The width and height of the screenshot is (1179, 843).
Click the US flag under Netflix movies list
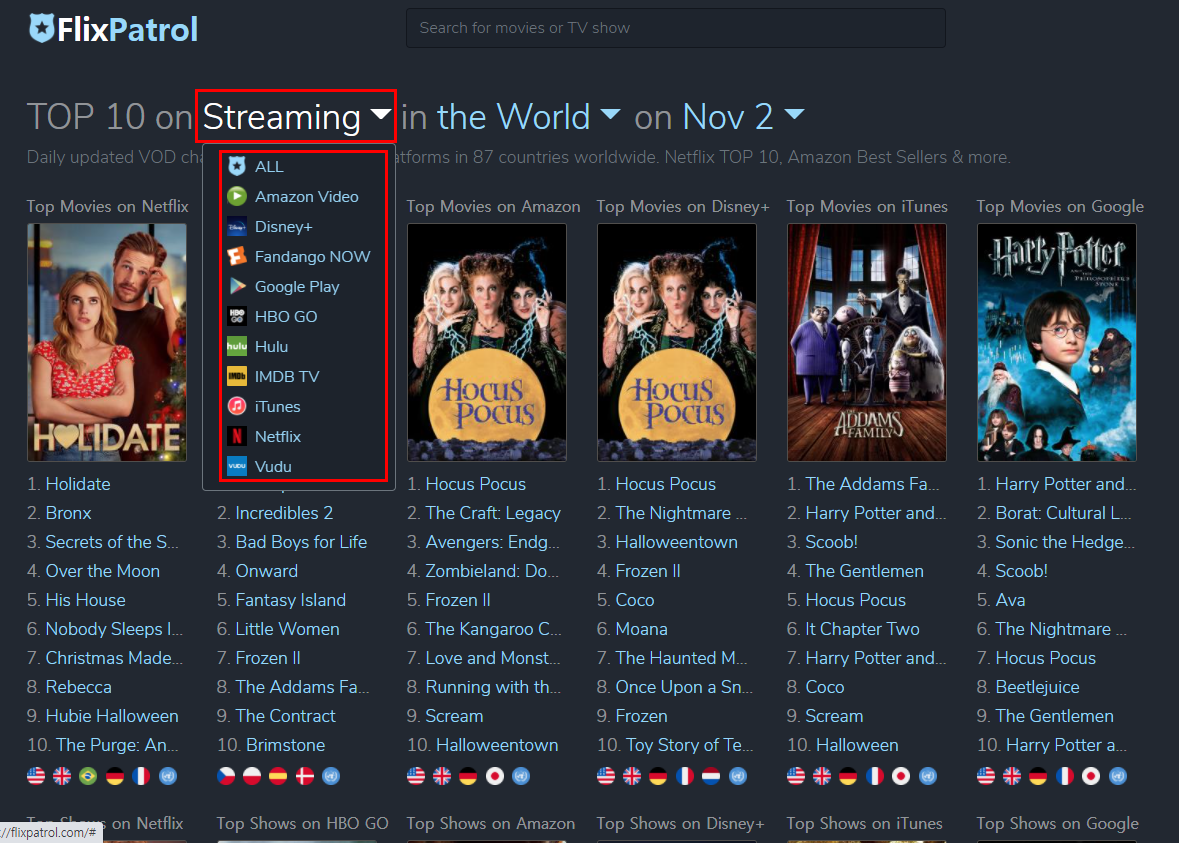36,776
